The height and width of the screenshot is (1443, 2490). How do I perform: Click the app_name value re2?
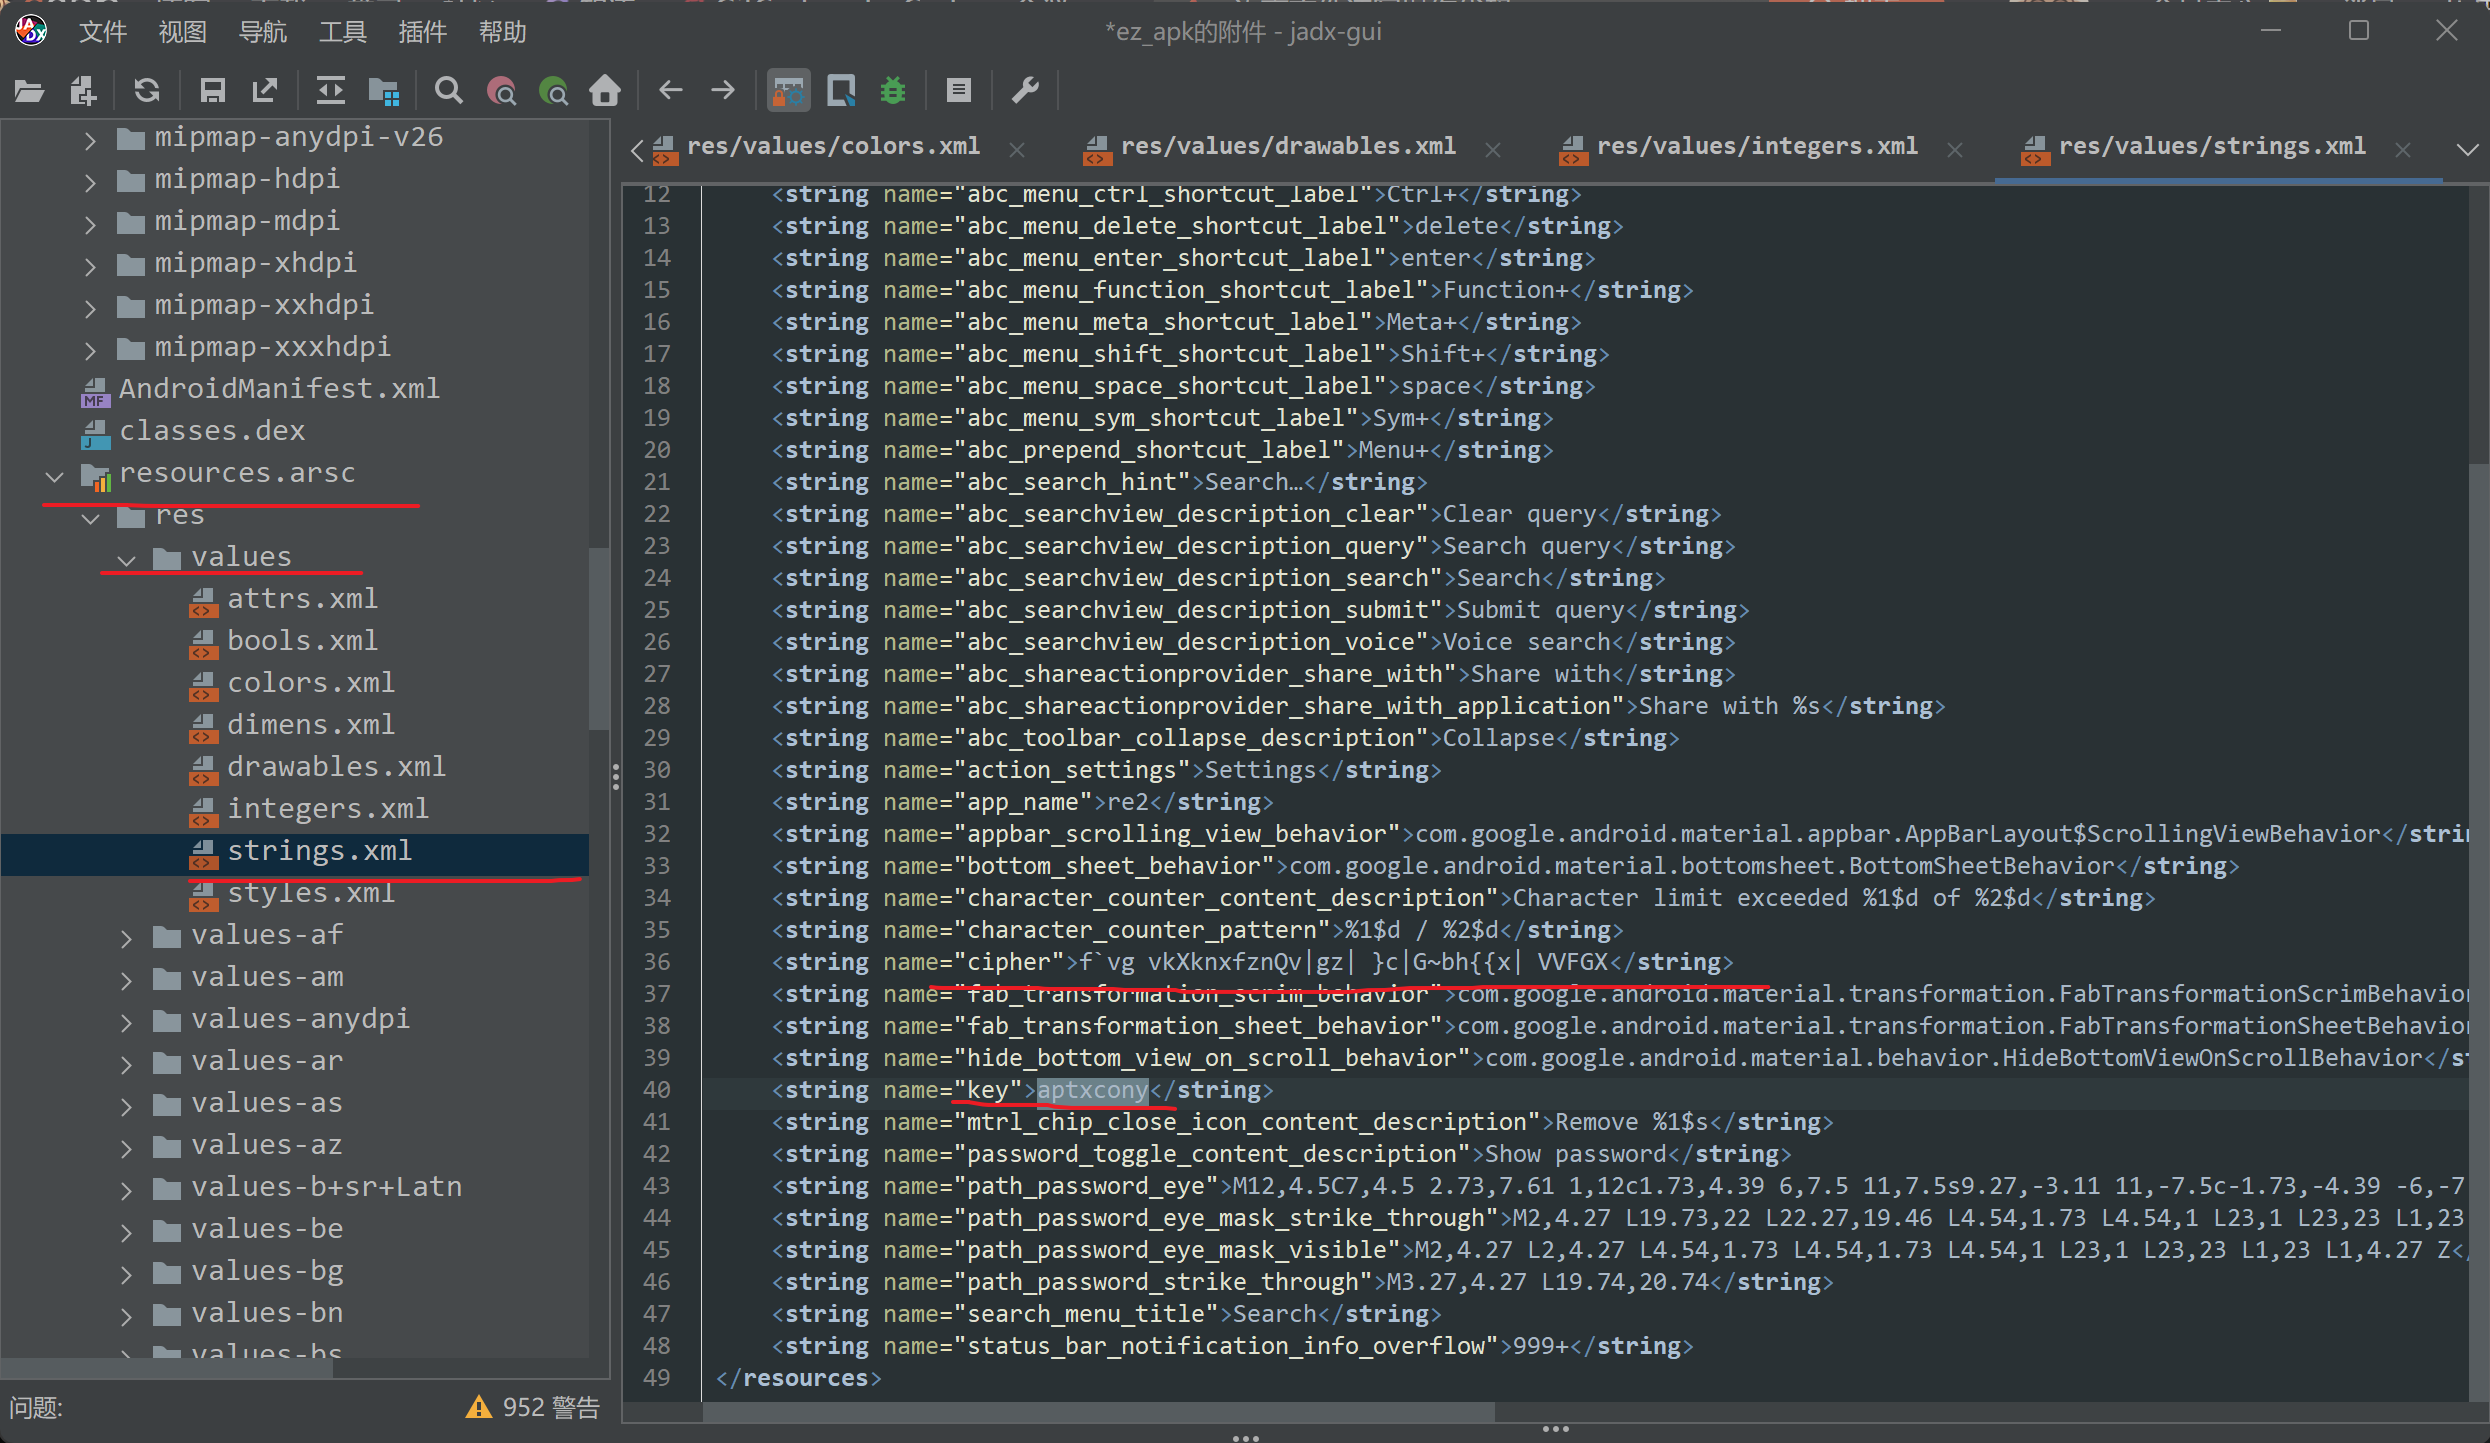coord(1129,802)
